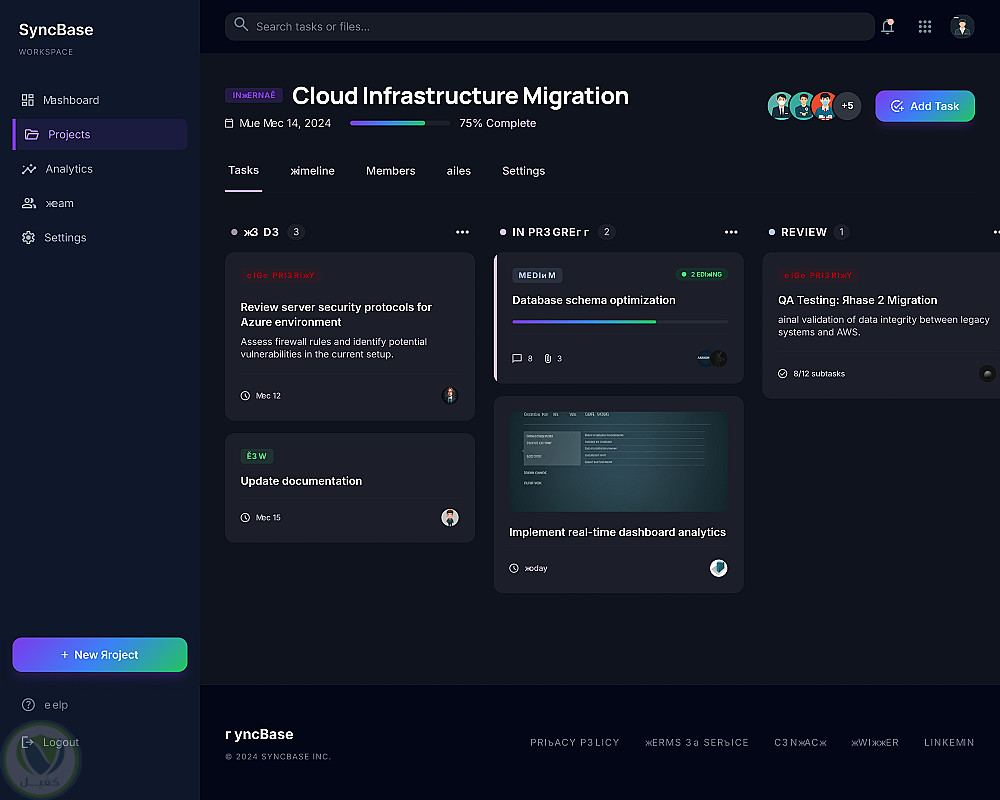
Task: Click the search magnifier icon
Action: click(x=240, y=24)
